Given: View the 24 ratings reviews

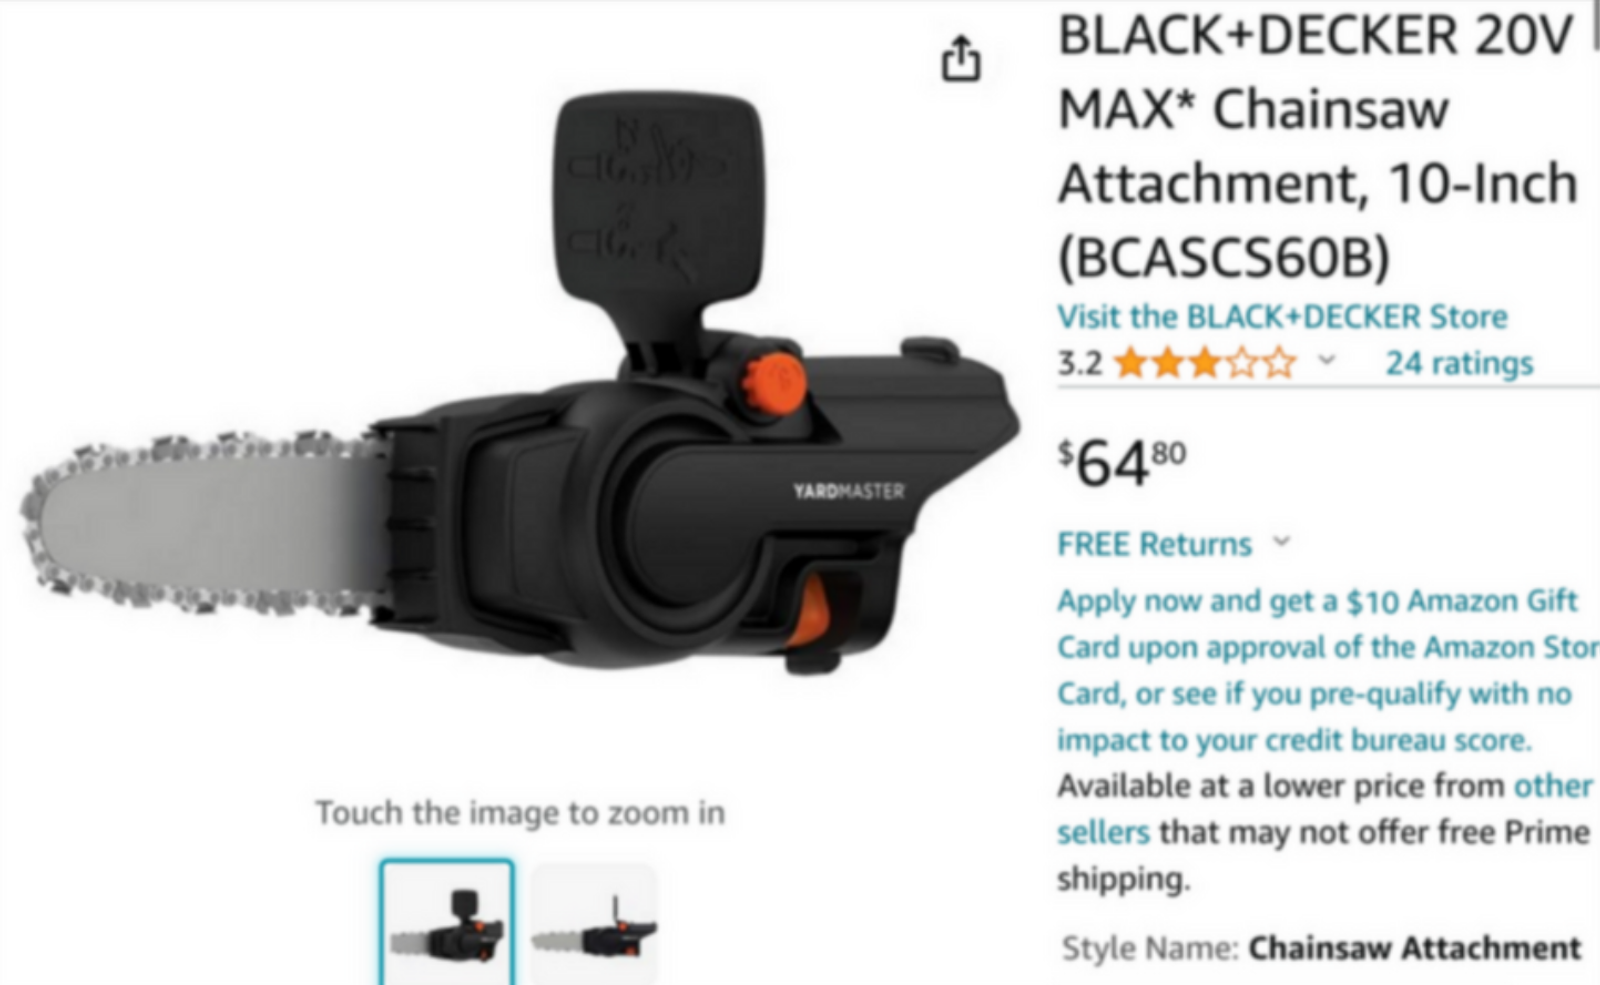Looking at the screenshot, I should pos(1459,362).
